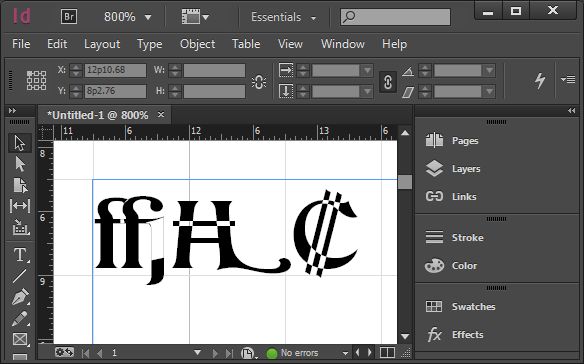The height and width of the screenshot is (364, 584).
Task: Select the Direct Selection tool (white arrow)
Action: [20, 164]
